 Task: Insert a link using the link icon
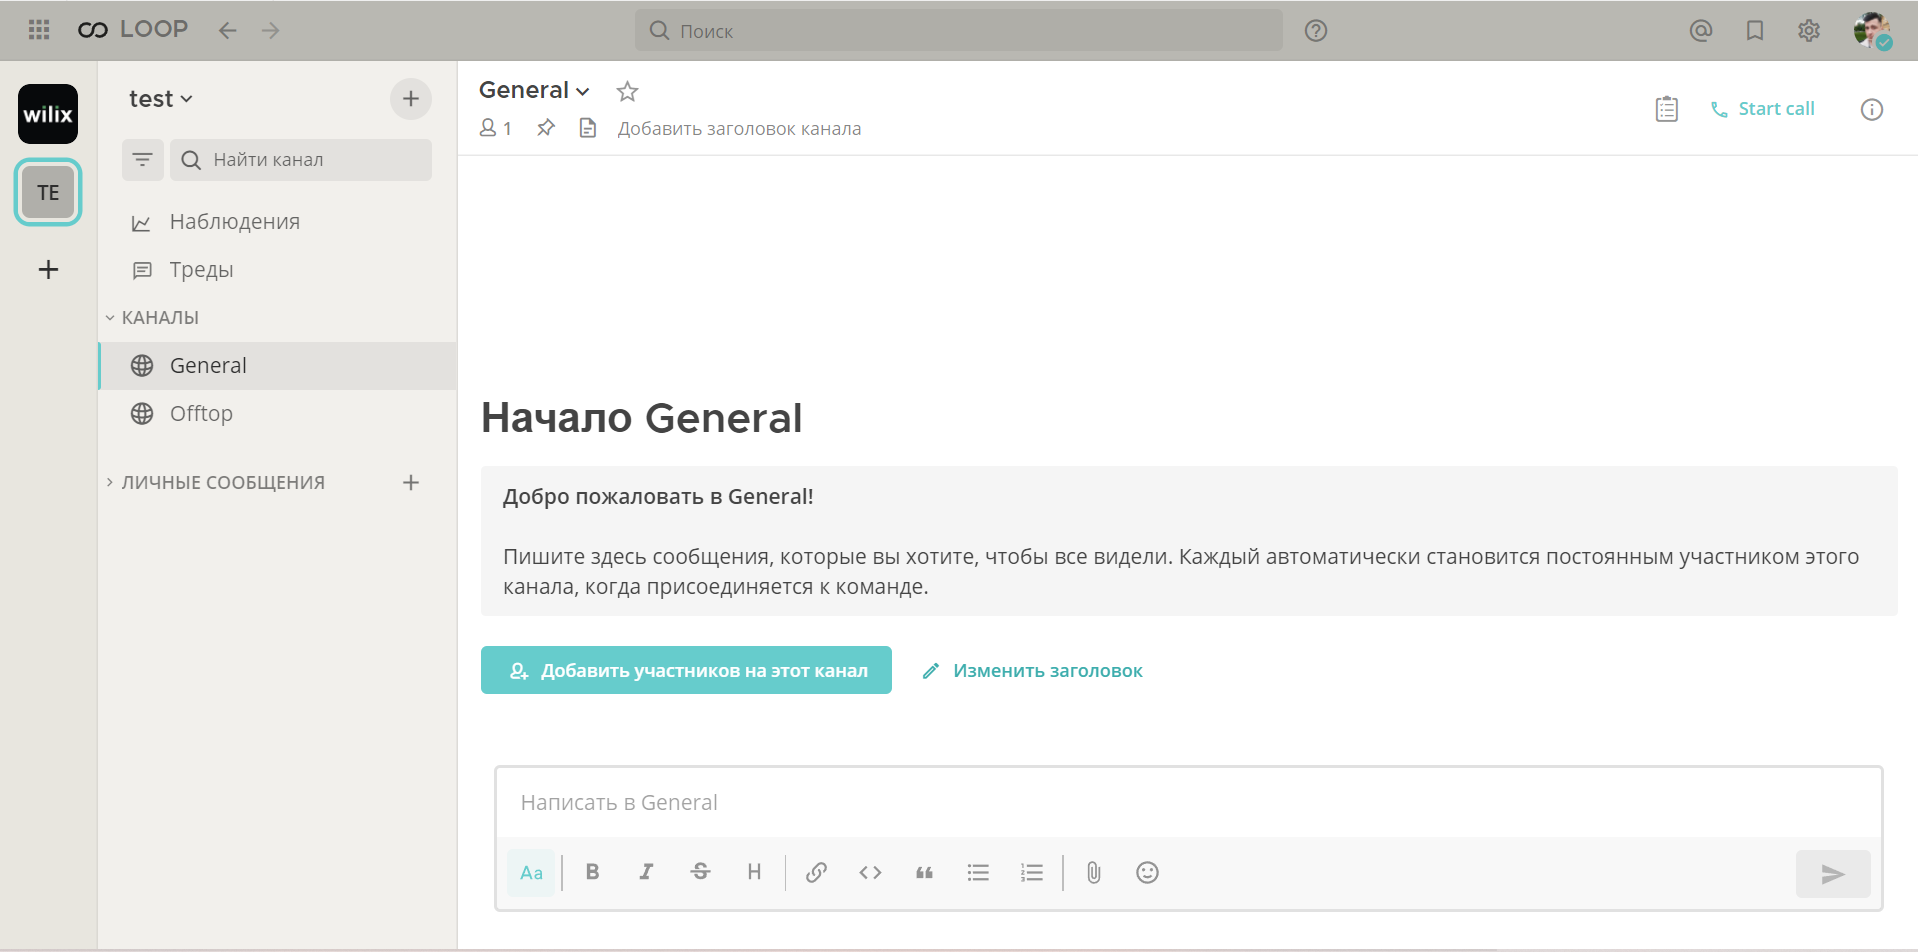[816, 872]
